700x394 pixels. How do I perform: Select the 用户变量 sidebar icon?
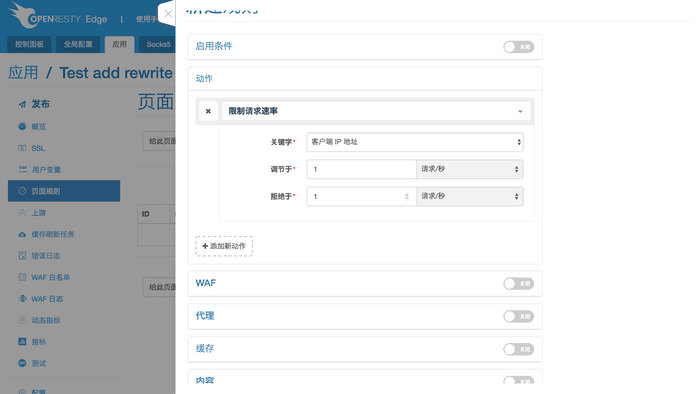pos(22,169)
